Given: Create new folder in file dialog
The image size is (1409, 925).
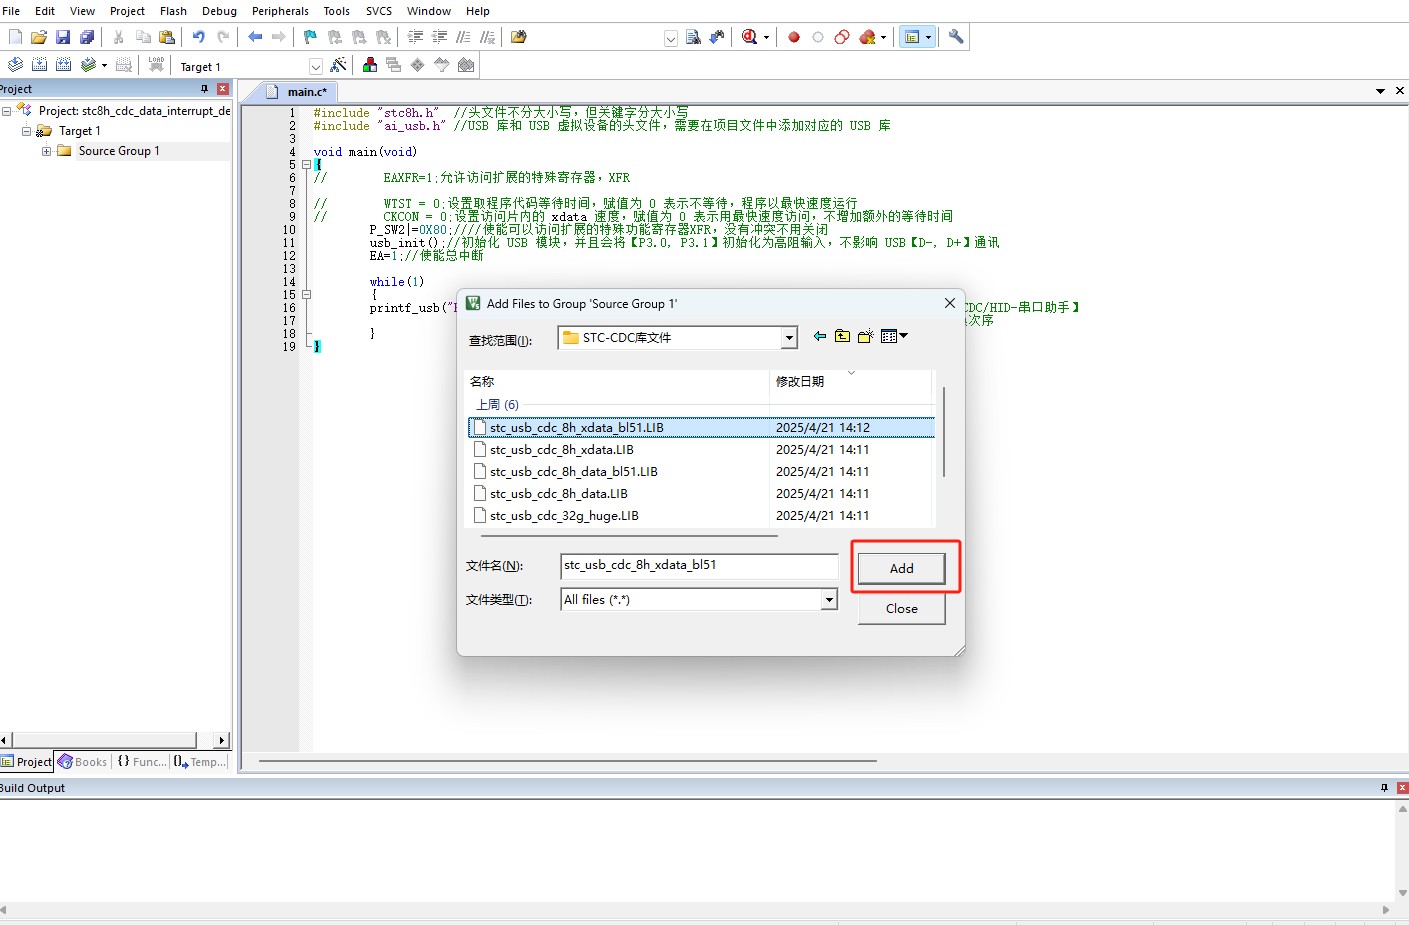Looking at the screenshot, I should [866, 336].
